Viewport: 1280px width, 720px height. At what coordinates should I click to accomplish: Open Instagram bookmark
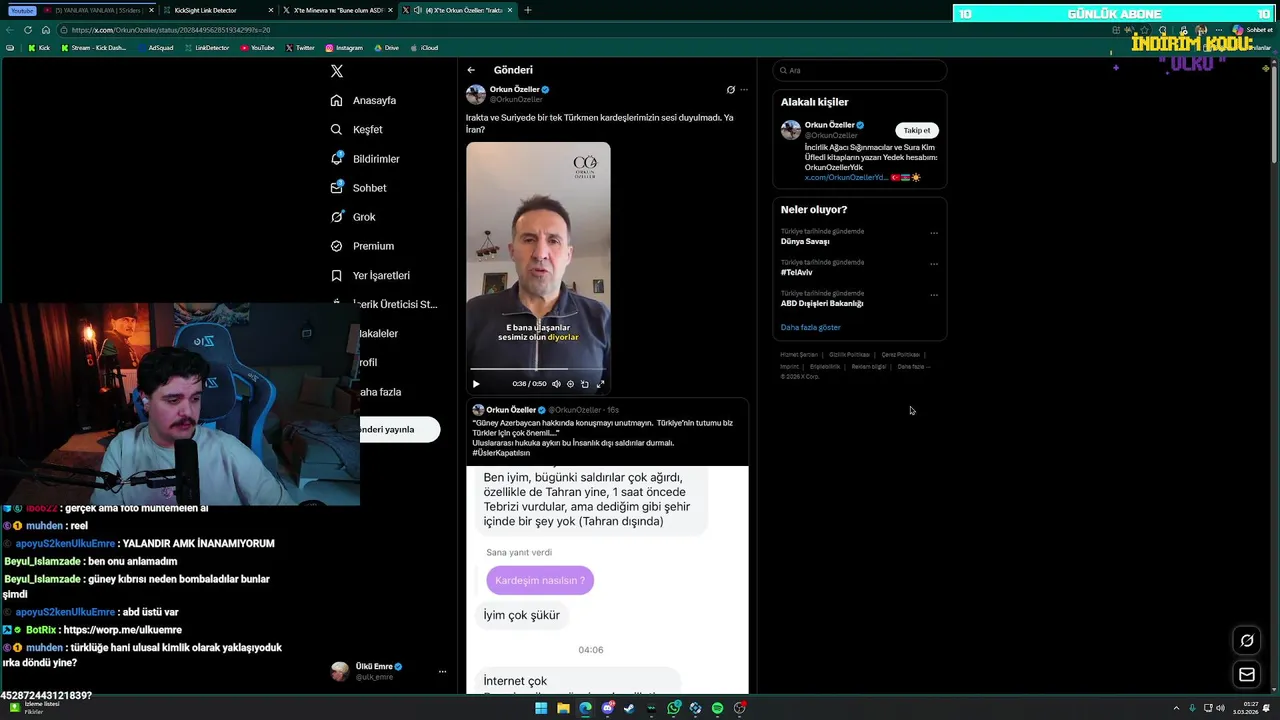coord(344,48)
